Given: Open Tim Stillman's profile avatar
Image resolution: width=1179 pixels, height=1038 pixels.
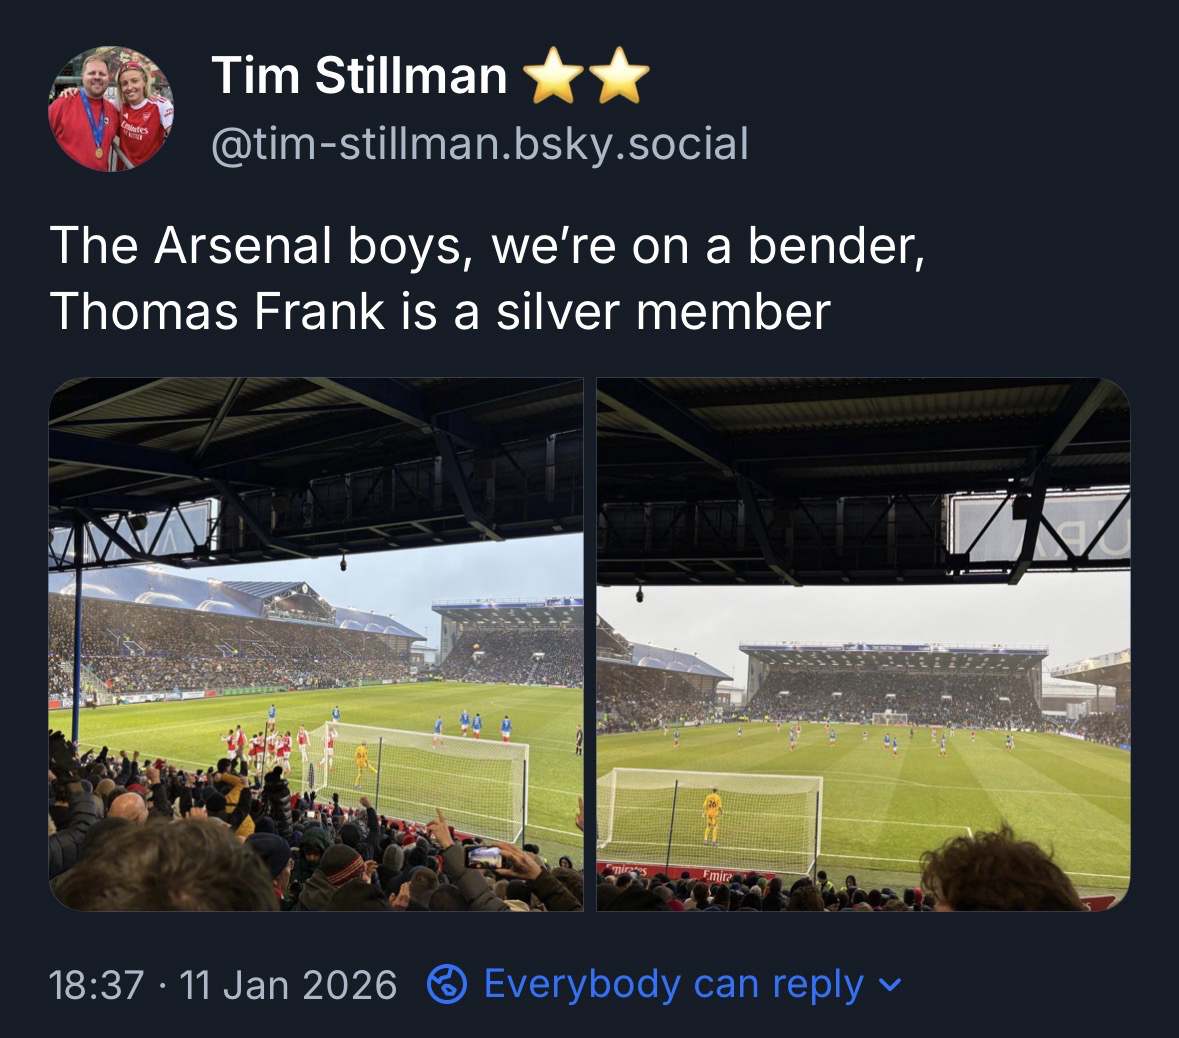Looking at the screenshot, I should (x=111, y=108).
